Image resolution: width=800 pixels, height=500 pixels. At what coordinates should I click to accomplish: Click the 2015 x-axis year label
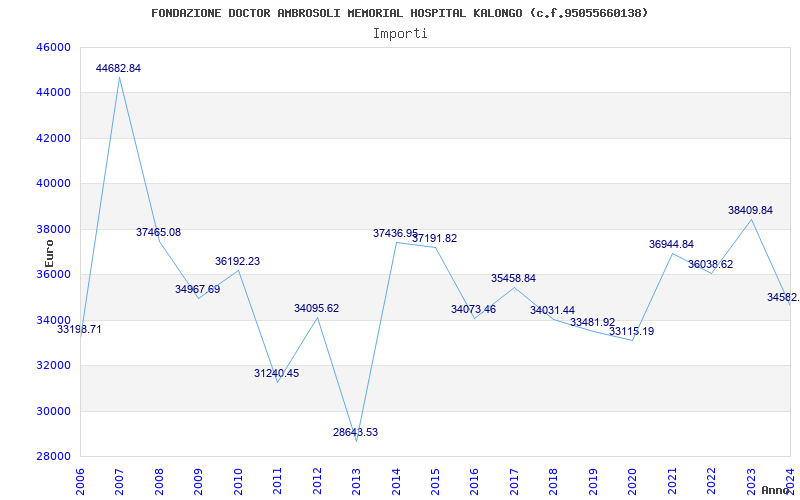tap(435, 482)
